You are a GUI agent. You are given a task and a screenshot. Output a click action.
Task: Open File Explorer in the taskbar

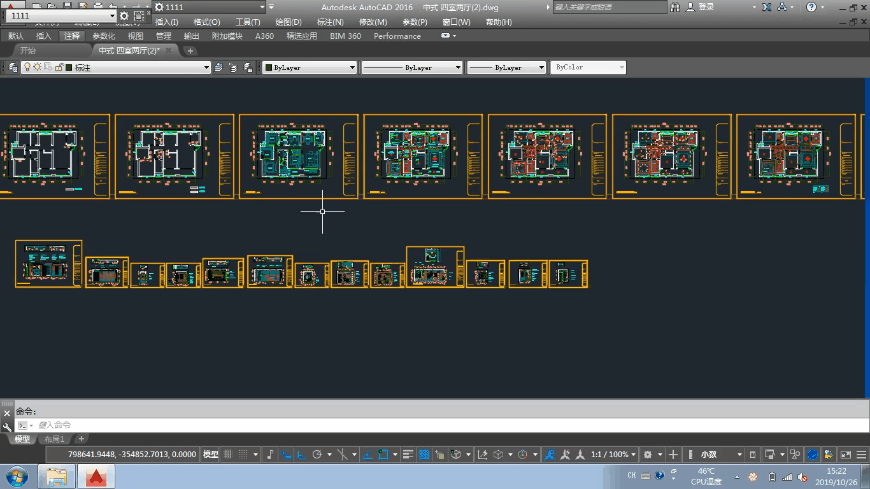(x=57, y=477)
